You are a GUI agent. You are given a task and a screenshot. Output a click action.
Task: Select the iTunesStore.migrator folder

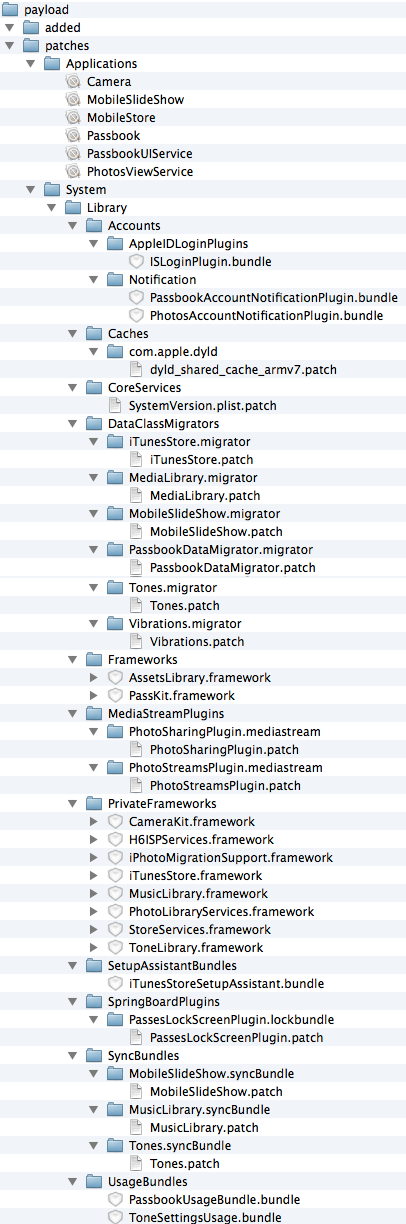pyautogui.click(x=178, y=442)
